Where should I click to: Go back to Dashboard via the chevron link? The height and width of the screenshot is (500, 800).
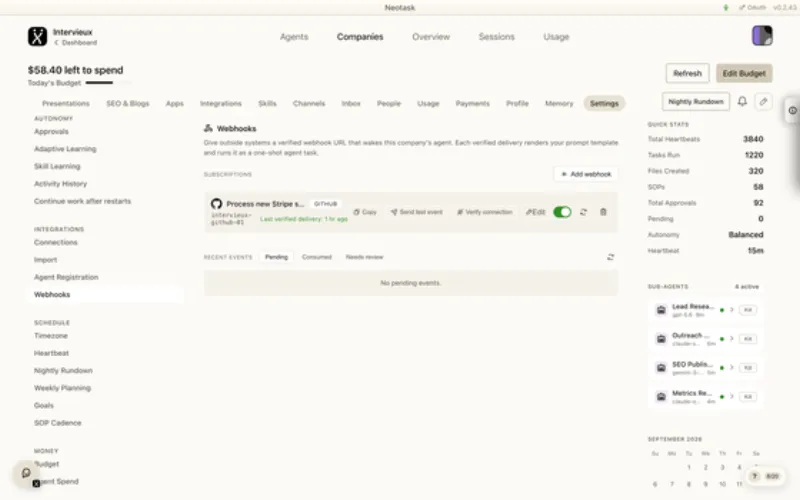point(76,43)
